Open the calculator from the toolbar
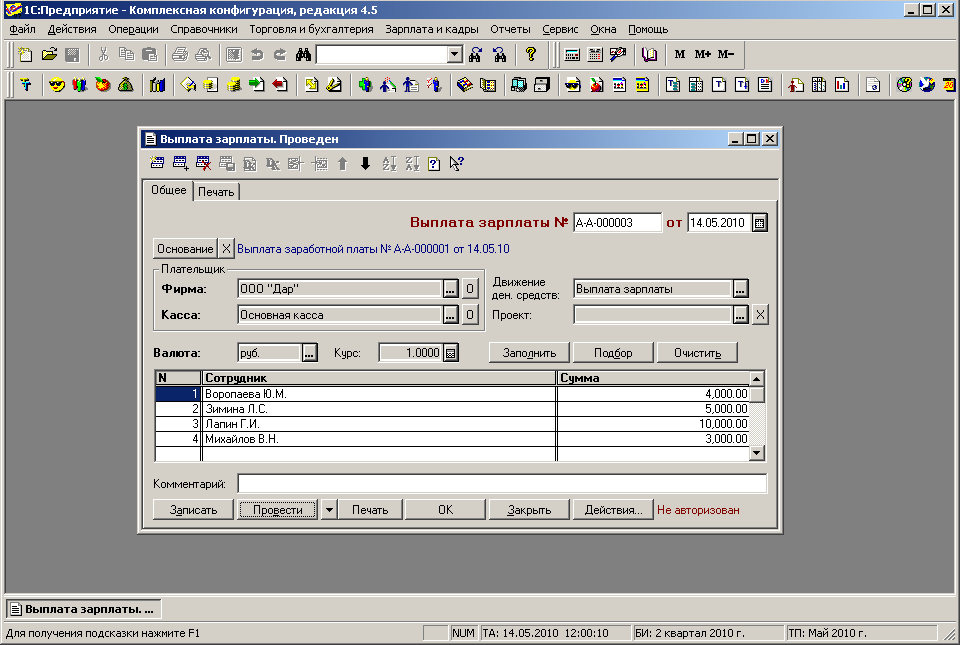Viewport: 960px width, 645px height. [x=572, y=54]
